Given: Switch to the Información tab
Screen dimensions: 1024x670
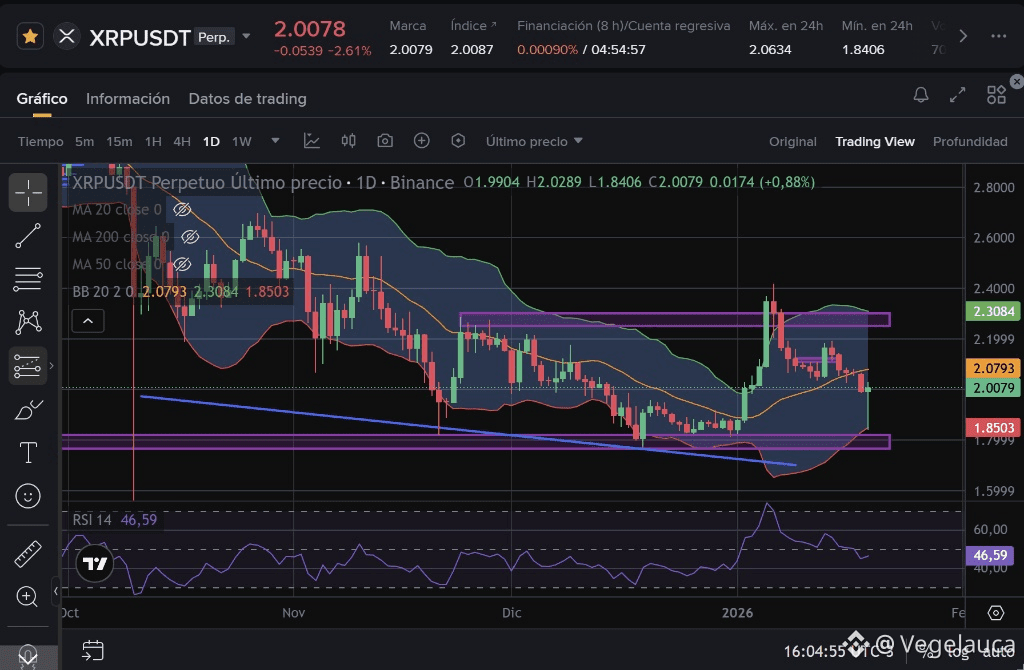Looking at the screenshot, I should click(x=128, y=98).
